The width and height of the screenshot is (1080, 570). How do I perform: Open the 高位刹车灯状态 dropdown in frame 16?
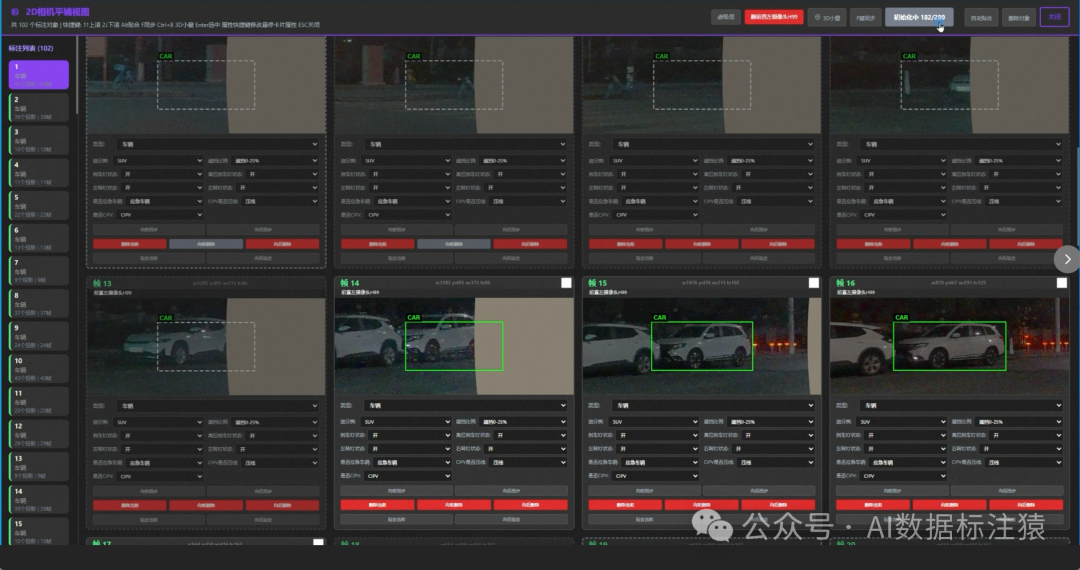[1026, 435]
